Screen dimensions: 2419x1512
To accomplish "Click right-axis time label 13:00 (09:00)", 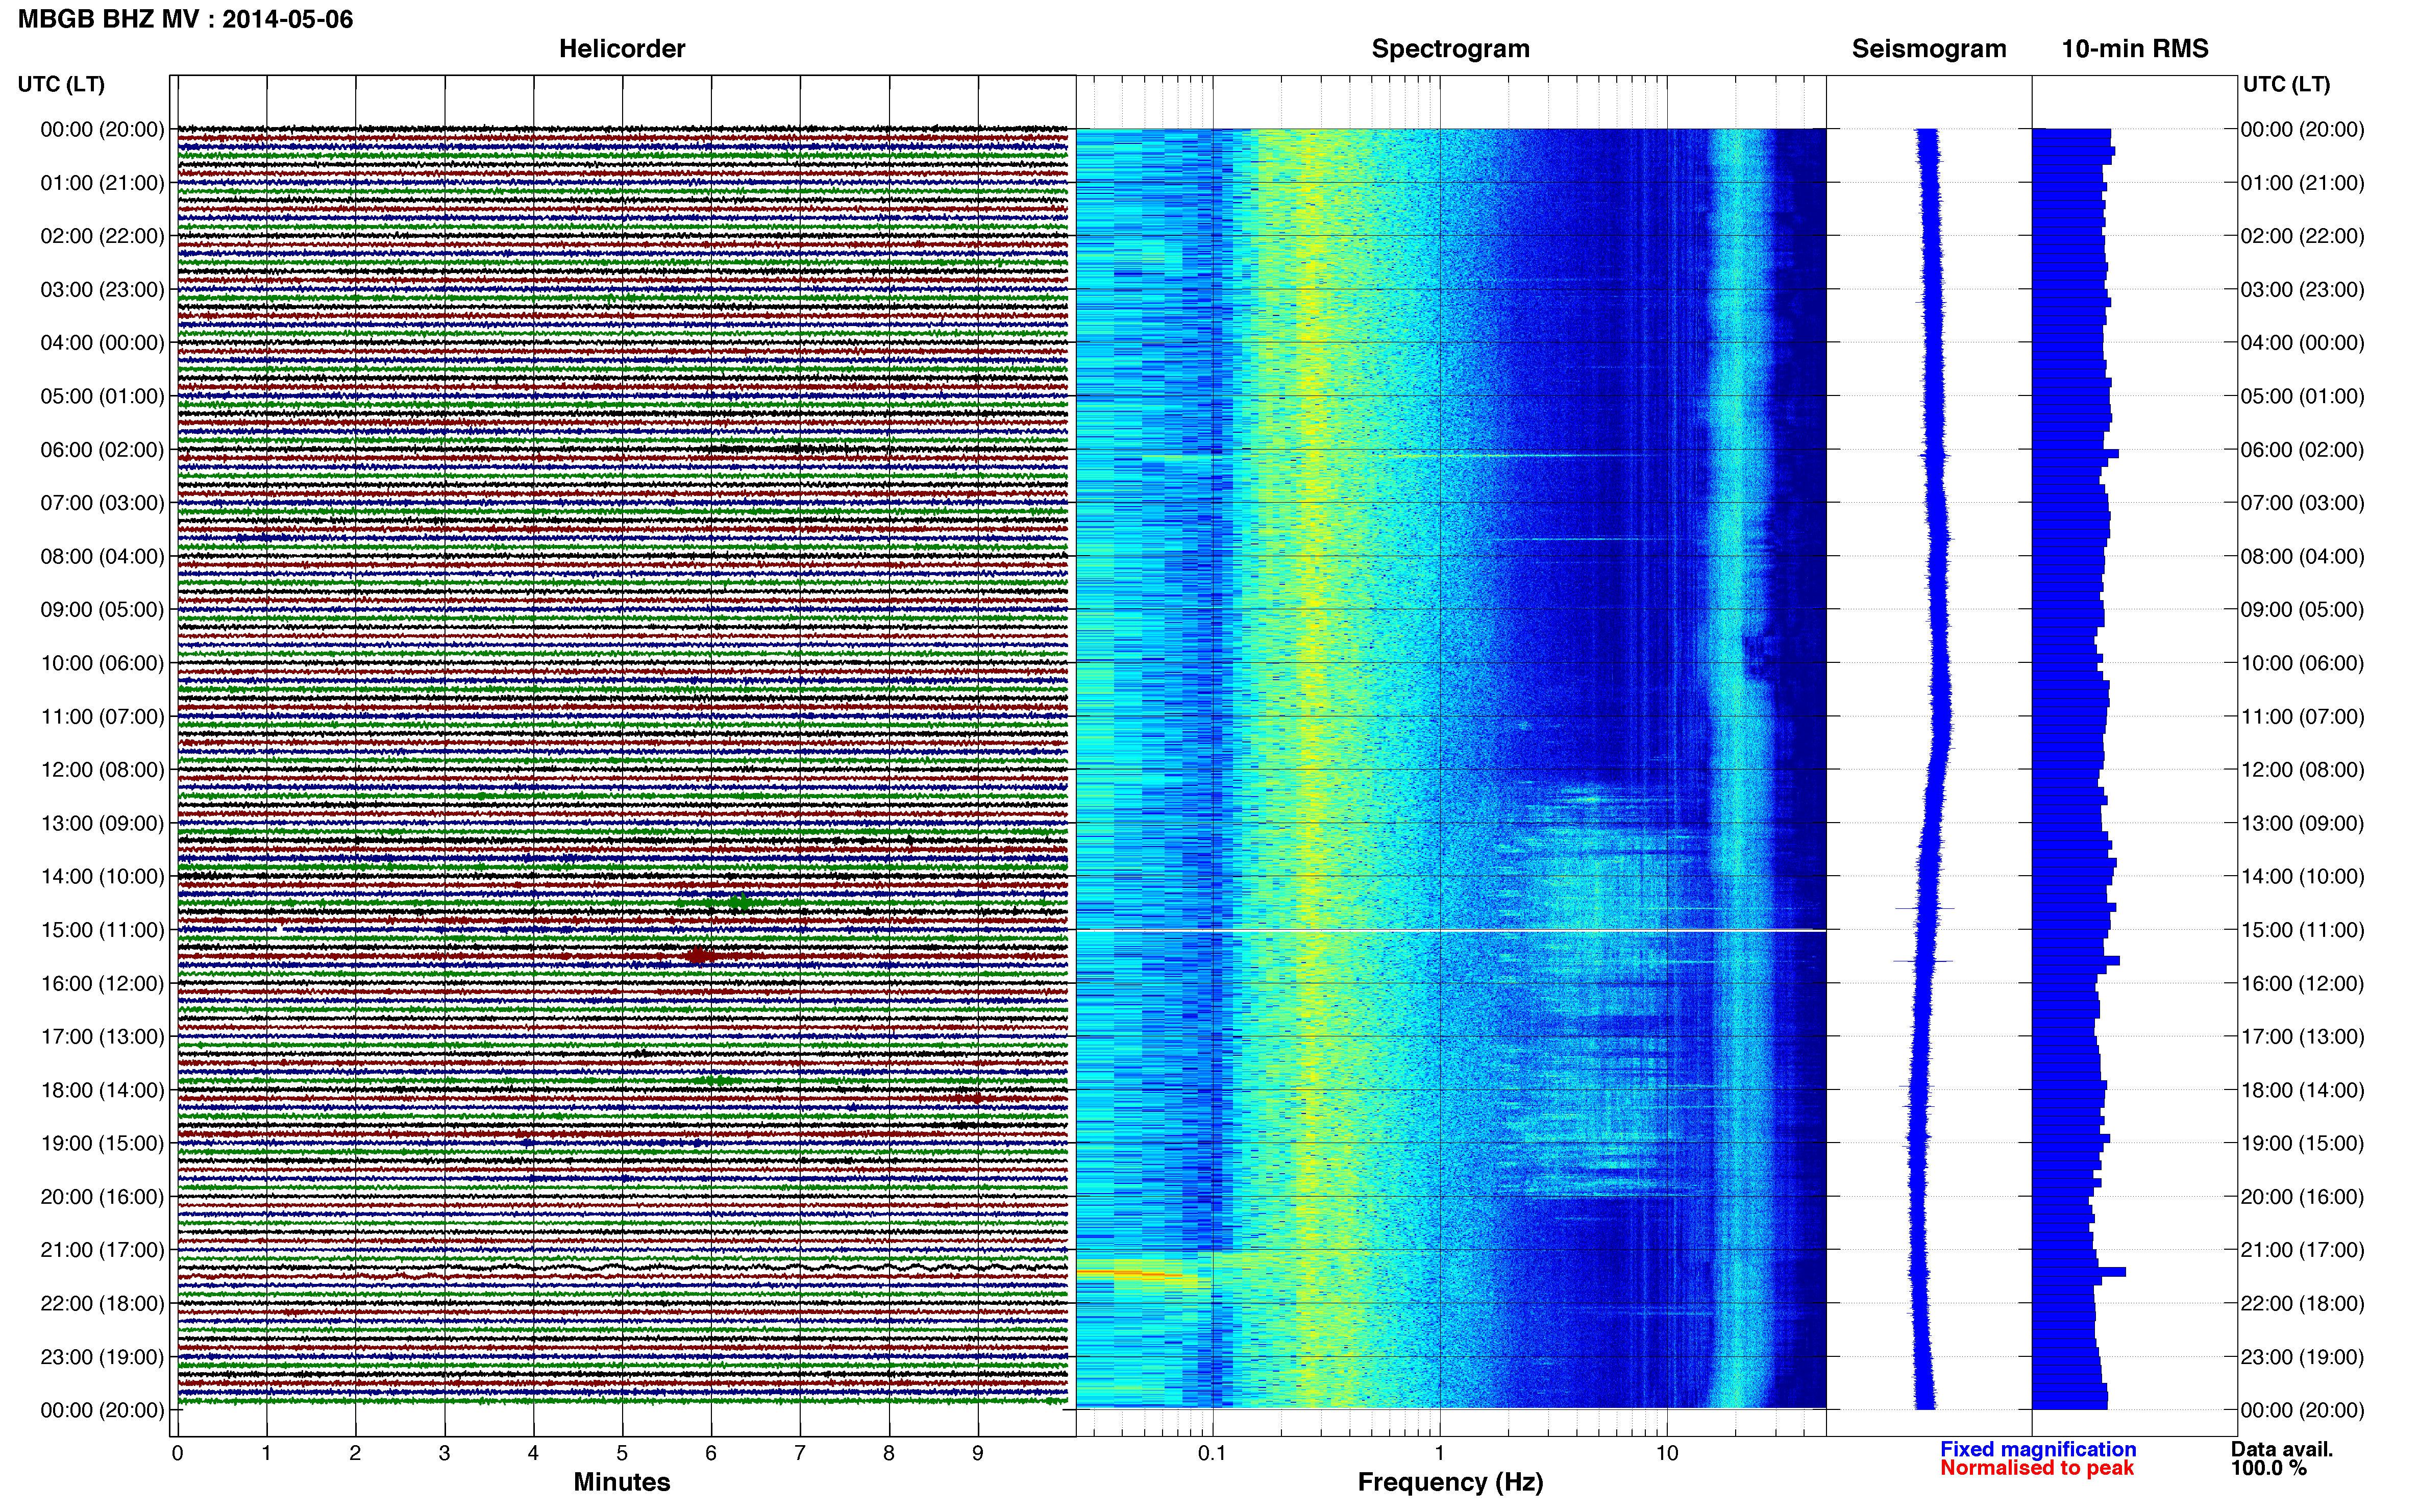I will [2302, 823].
